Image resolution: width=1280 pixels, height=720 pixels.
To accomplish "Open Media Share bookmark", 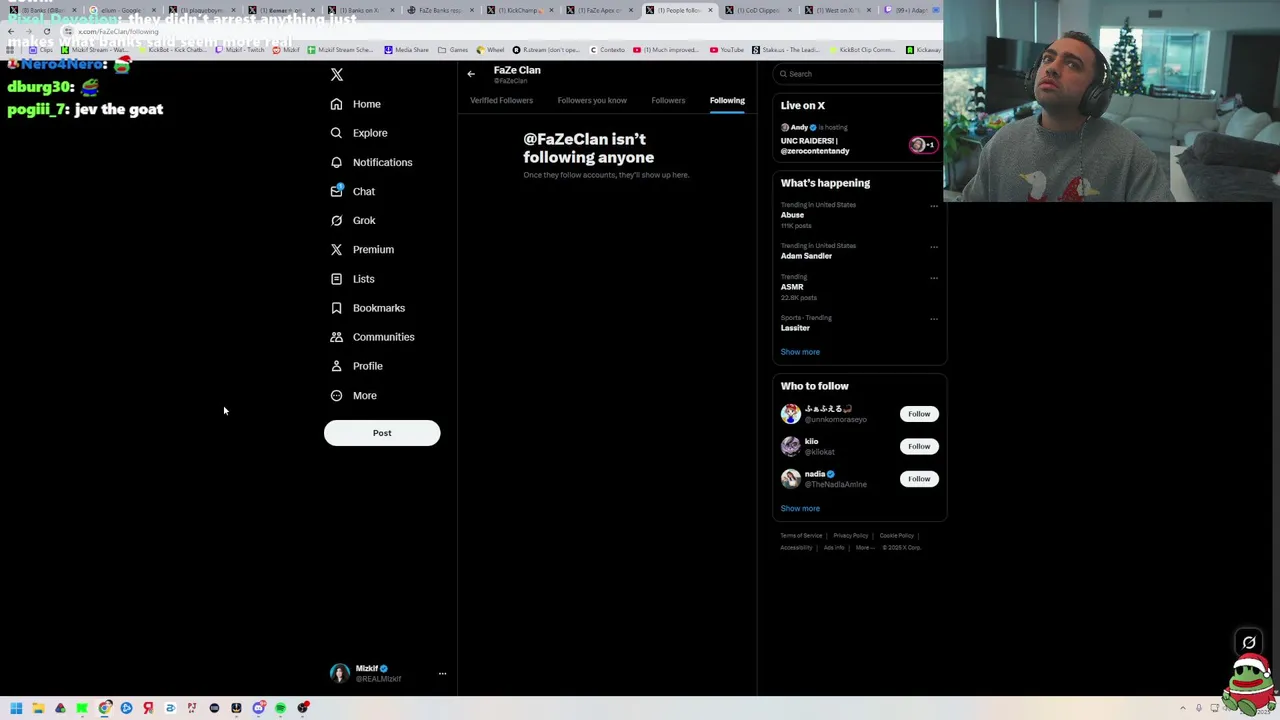I will tap(406, 50).
